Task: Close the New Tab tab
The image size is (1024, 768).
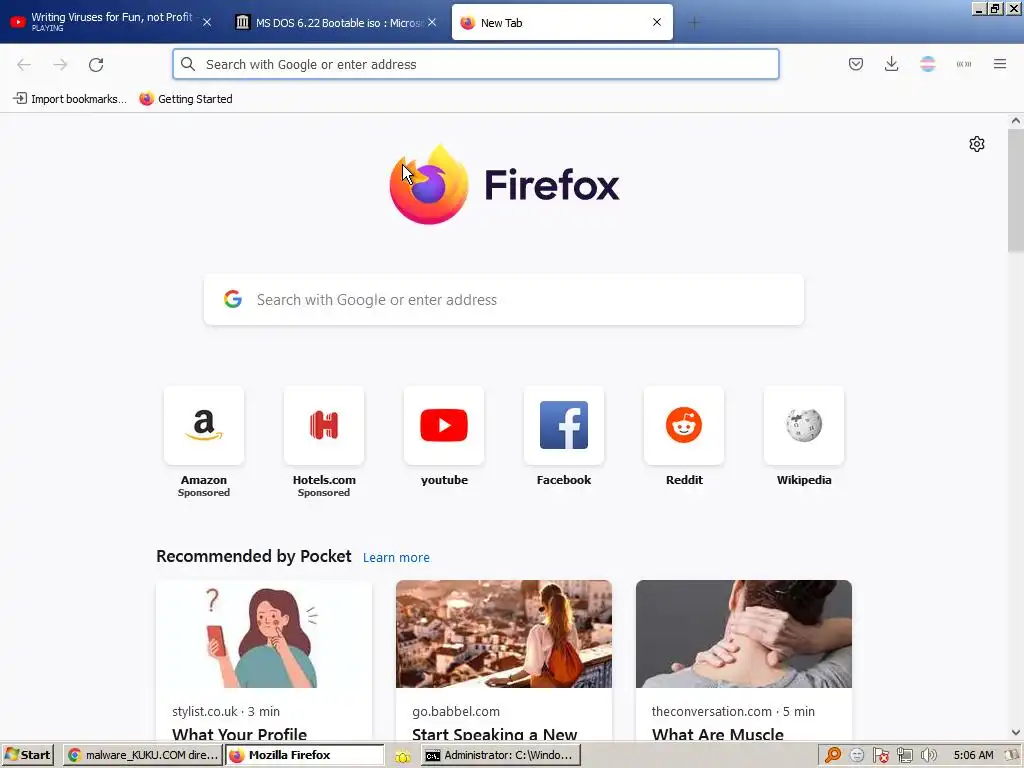Action: tap(657, 22)
